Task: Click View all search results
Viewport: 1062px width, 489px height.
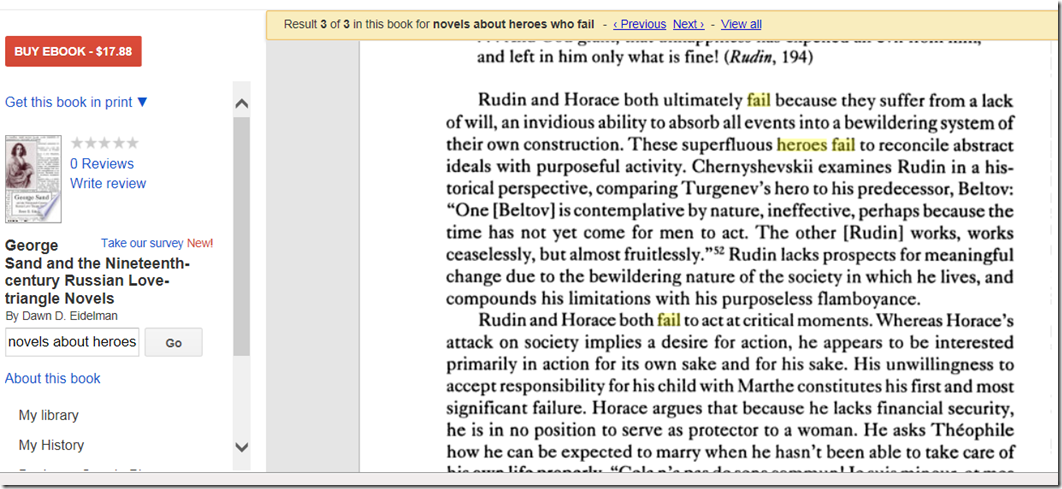Action: point(741,24)
